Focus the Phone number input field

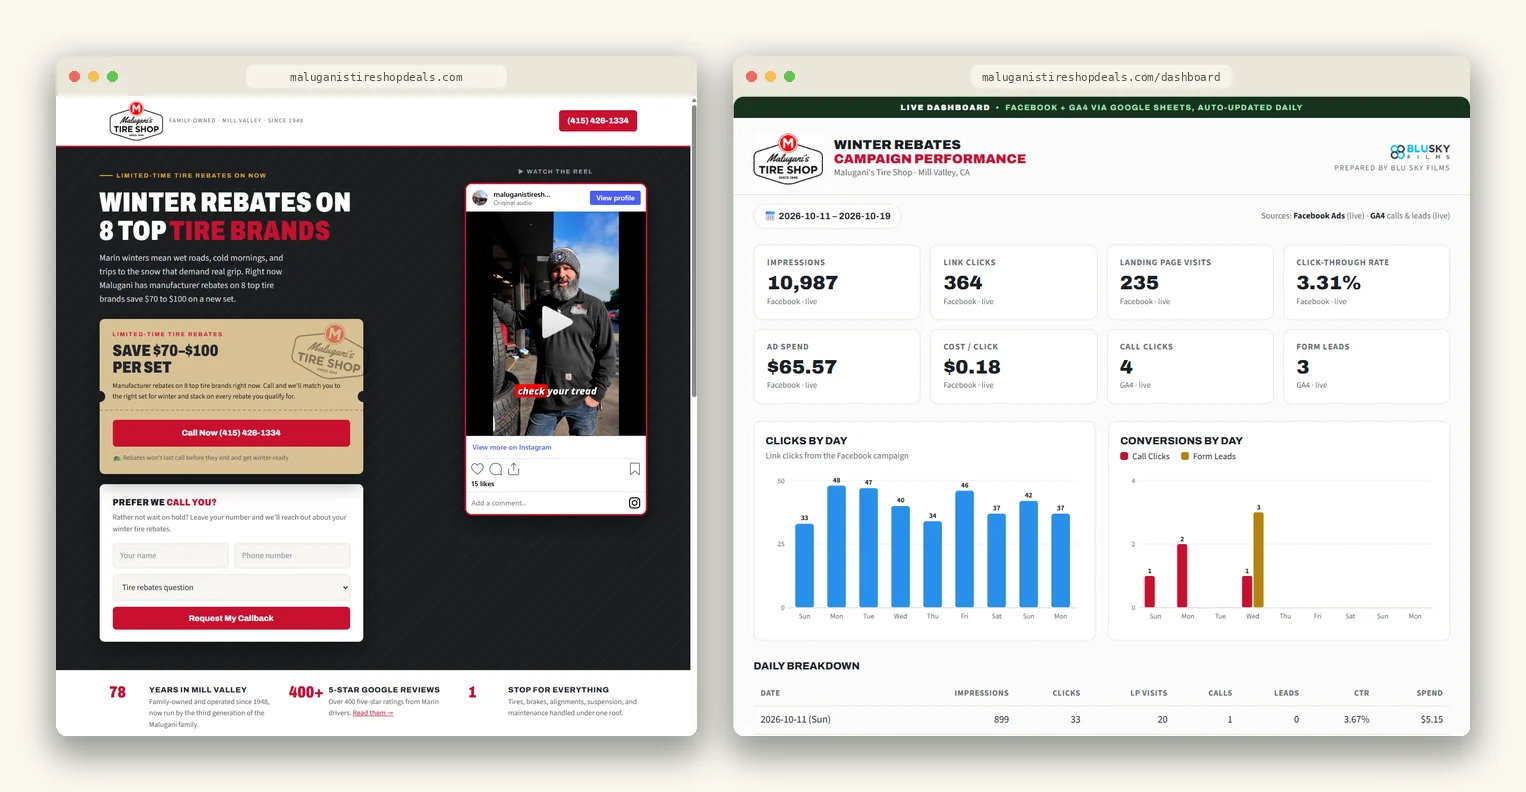coord(292,555)
